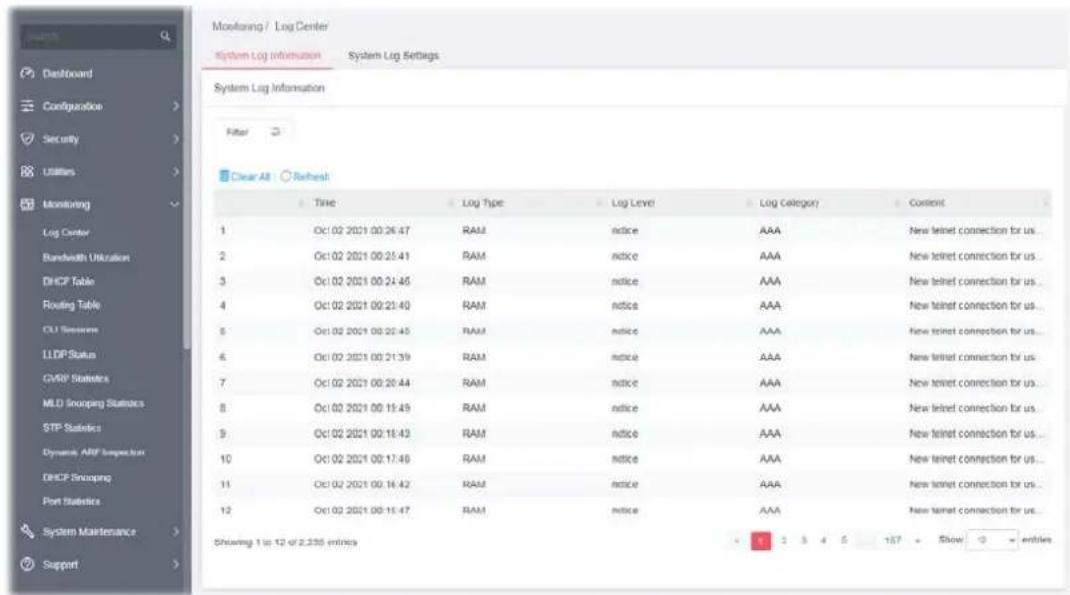The height and width of the screenshot is (595, 1070).
Task: Open CLI Sessions in sidebar
Action: [x=70, y=330]
